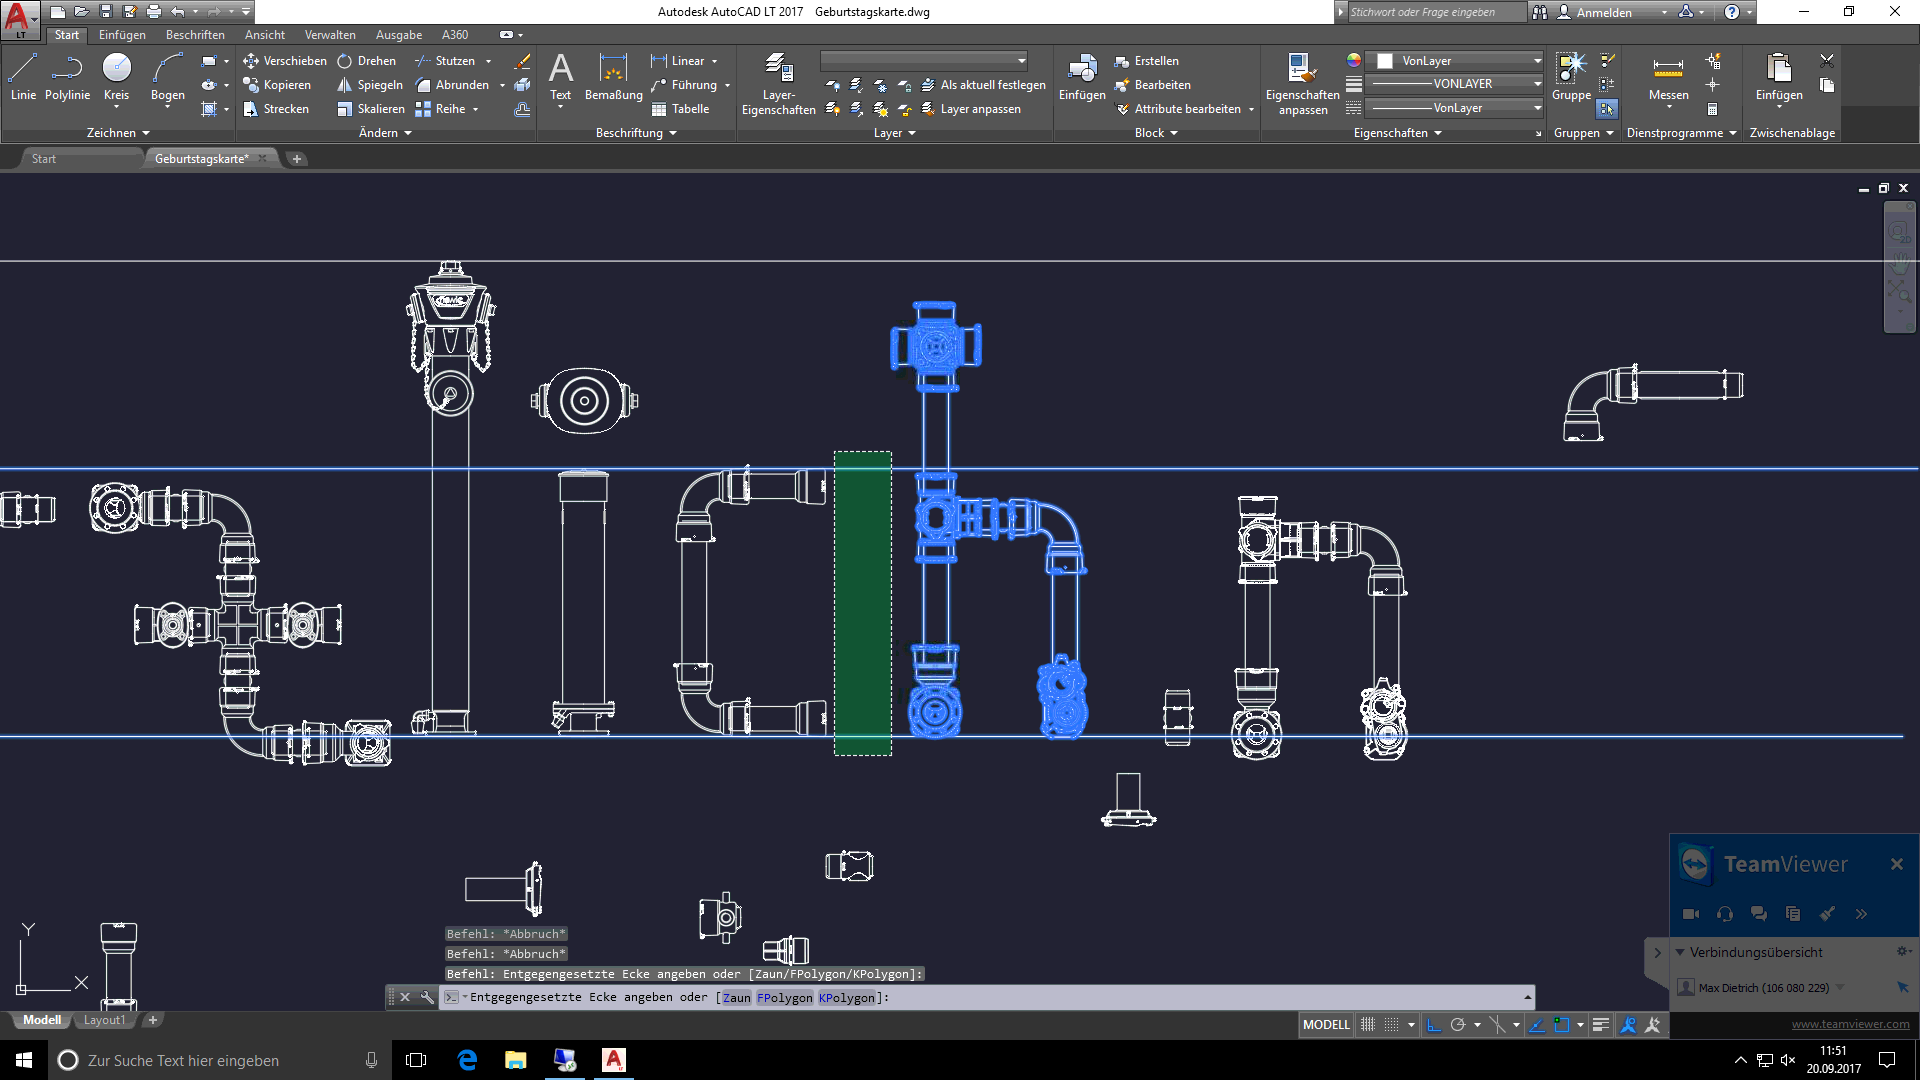Open the VONLAYER lineweight dropdown

point(1455,85)
